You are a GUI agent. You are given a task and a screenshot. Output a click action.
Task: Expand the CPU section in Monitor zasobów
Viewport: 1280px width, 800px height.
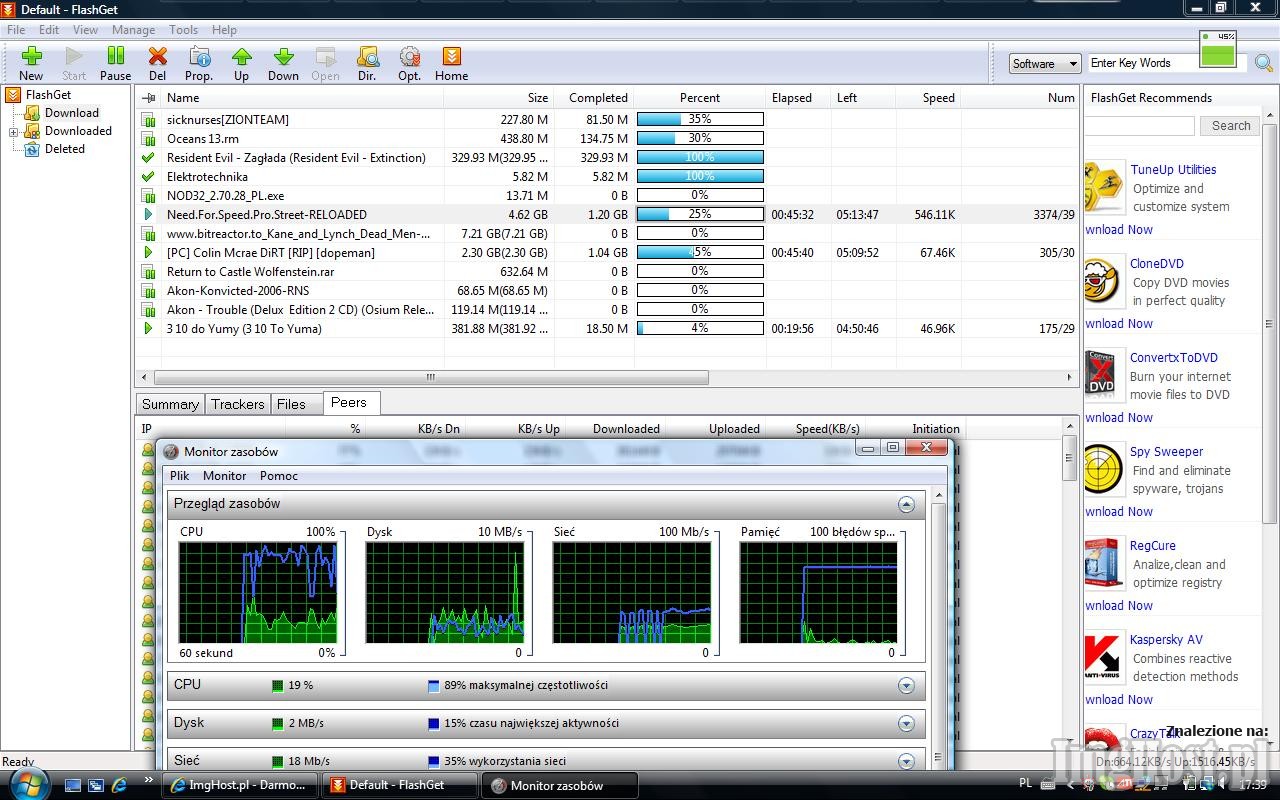click(906, 686)
